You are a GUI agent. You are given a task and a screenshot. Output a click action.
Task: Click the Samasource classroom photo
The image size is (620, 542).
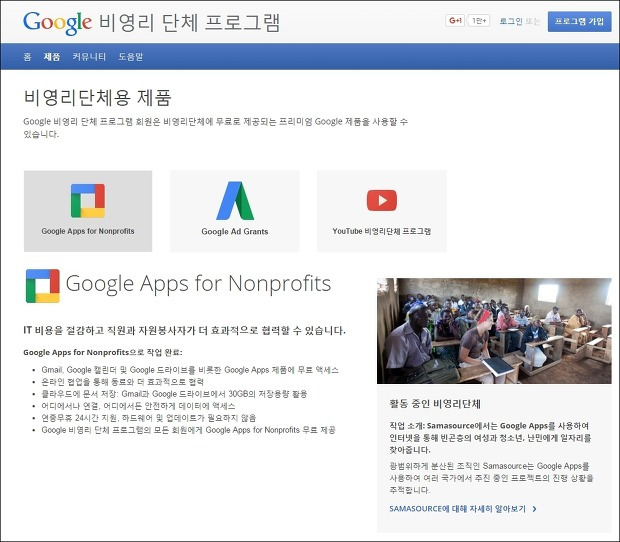point(494,331)
